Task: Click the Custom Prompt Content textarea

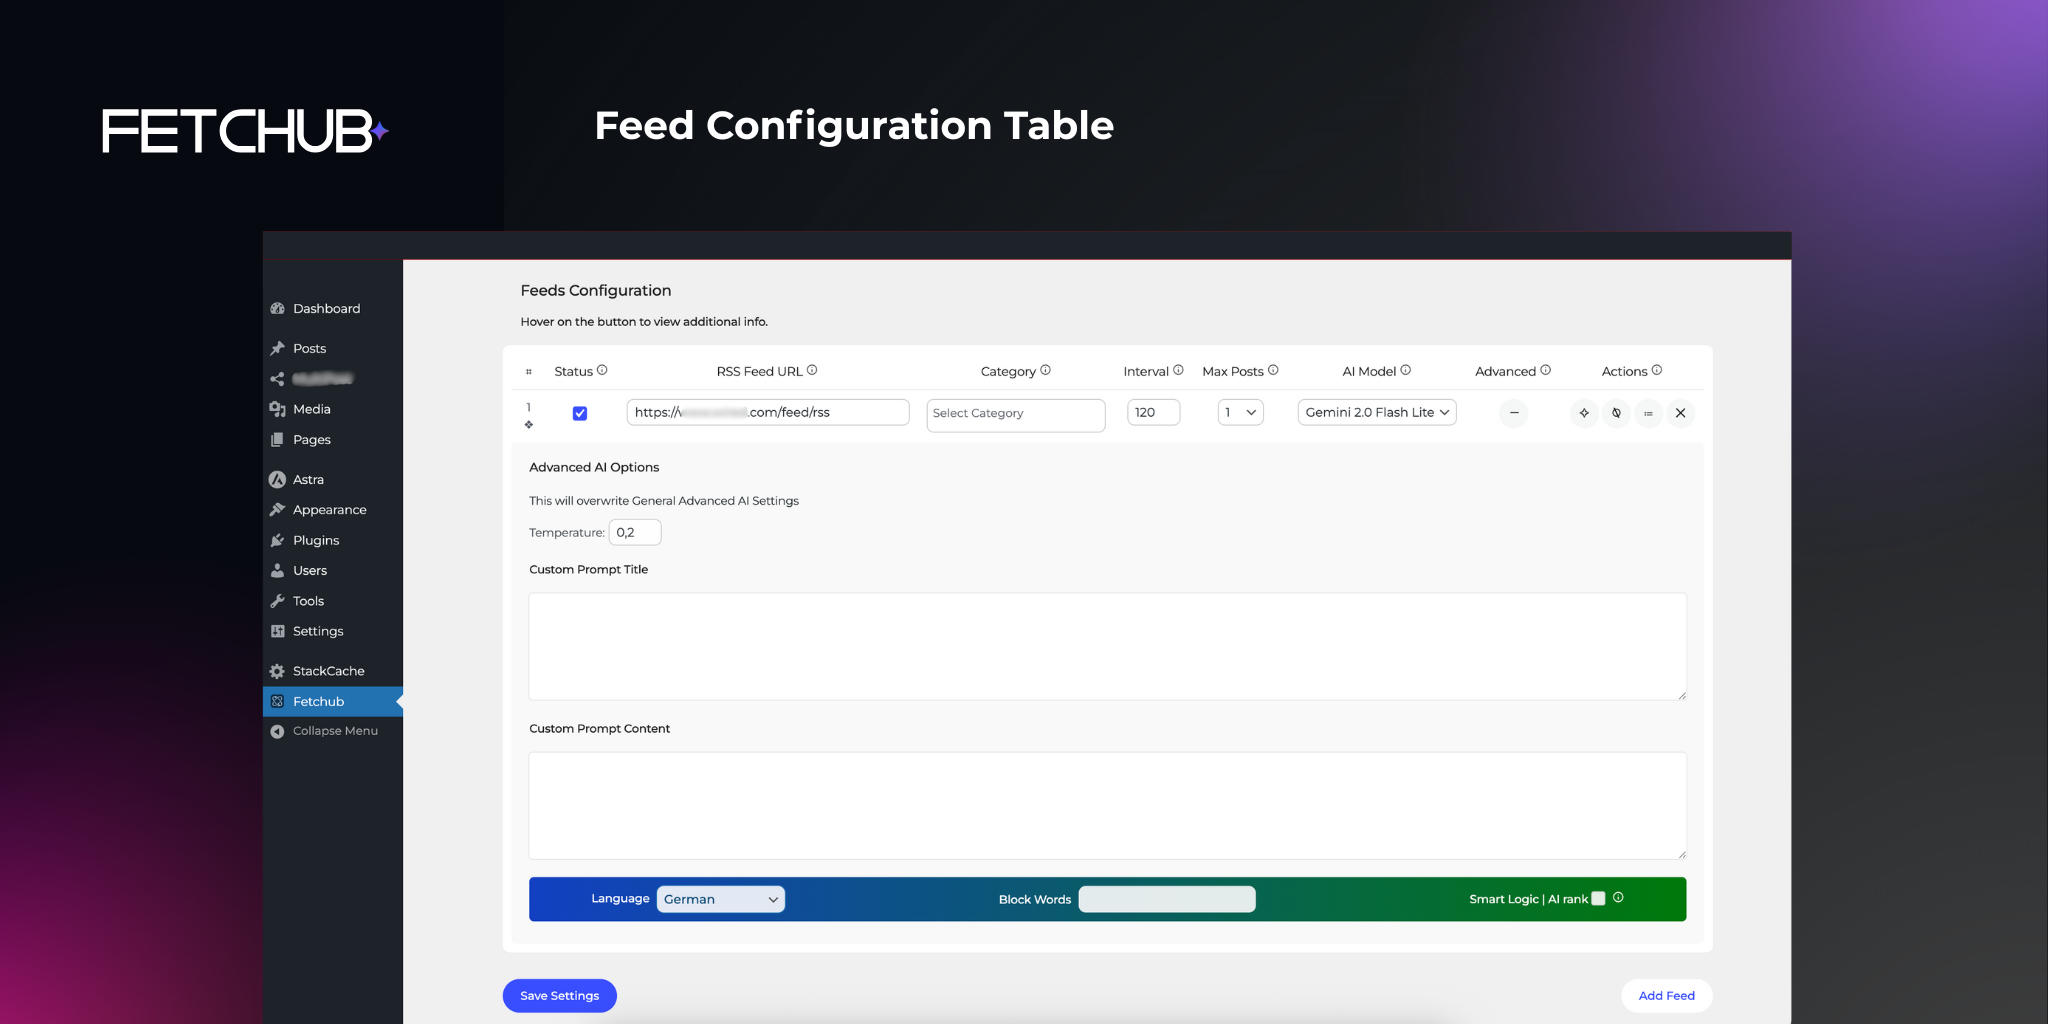Action: 1108,805
